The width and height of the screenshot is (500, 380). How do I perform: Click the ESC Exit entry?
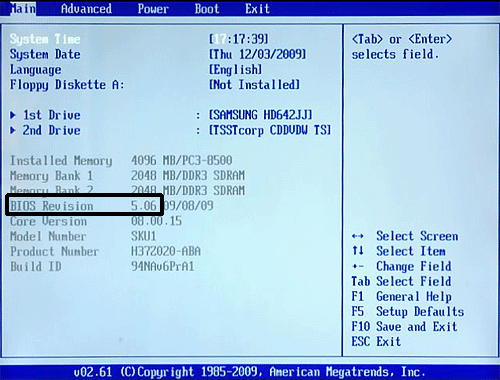376,342
